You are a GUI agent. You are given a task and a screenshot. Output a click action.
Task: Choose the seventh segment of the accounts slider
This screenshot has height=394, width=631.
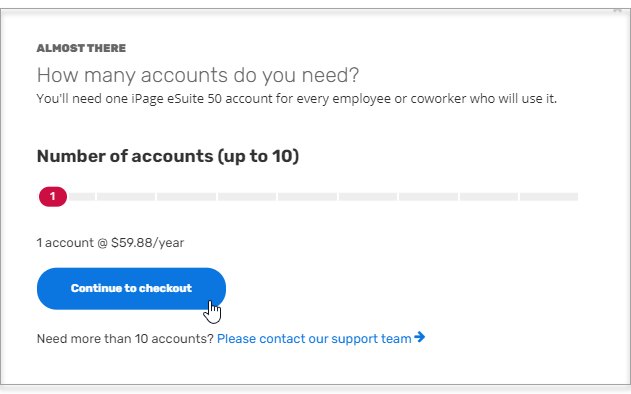[x=368, y=197]
